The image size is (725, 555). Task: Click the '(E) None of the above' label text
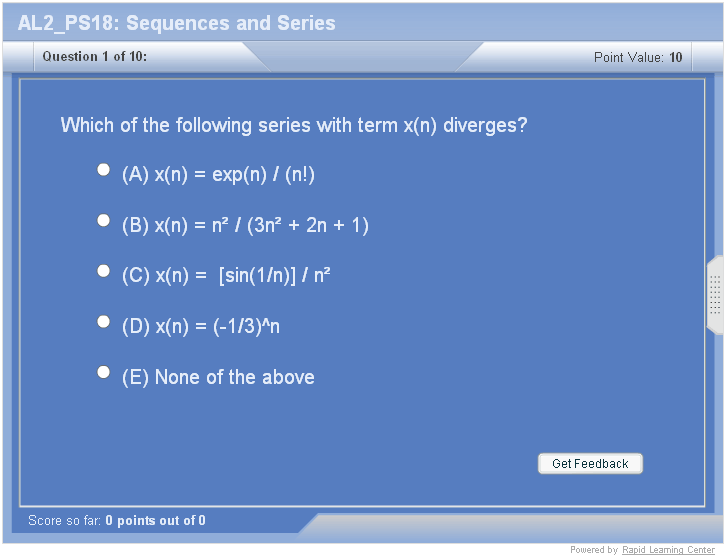coord(218,378)
